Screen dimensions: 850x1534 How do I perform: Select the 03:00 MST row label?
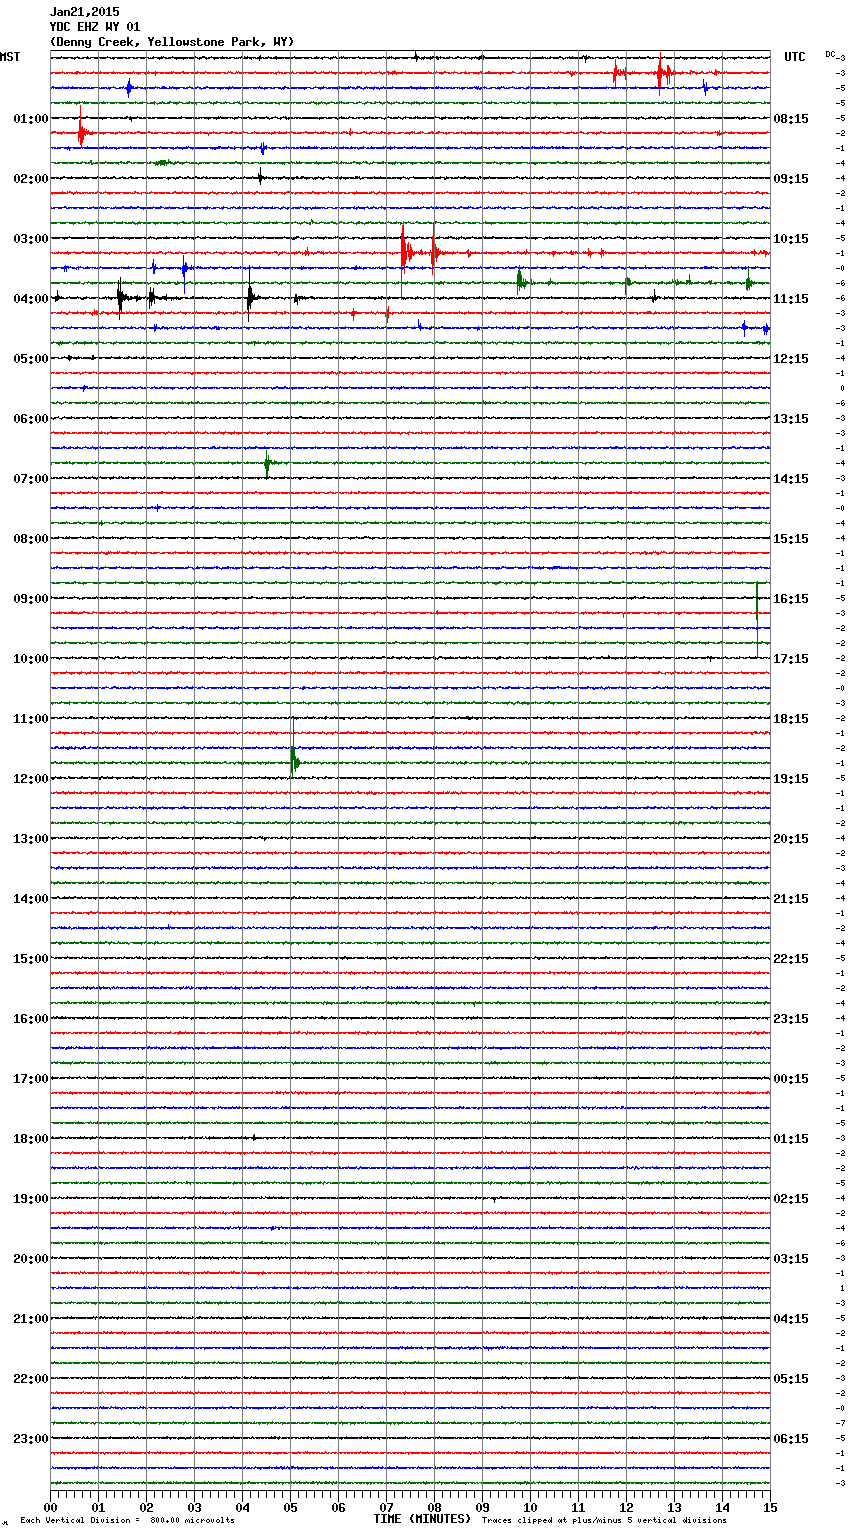coord(30,239)
